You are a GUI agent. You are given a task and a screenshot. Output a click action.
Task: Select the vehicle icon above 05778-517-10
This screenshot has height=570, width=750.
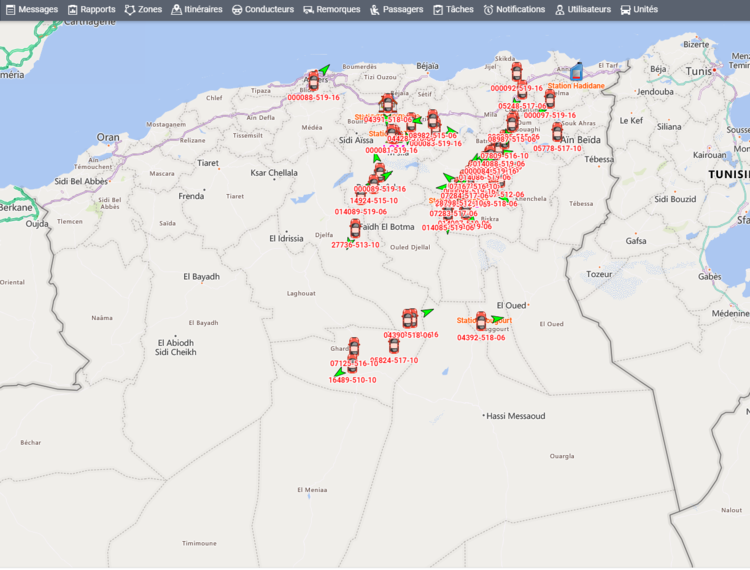coord(557,132)
